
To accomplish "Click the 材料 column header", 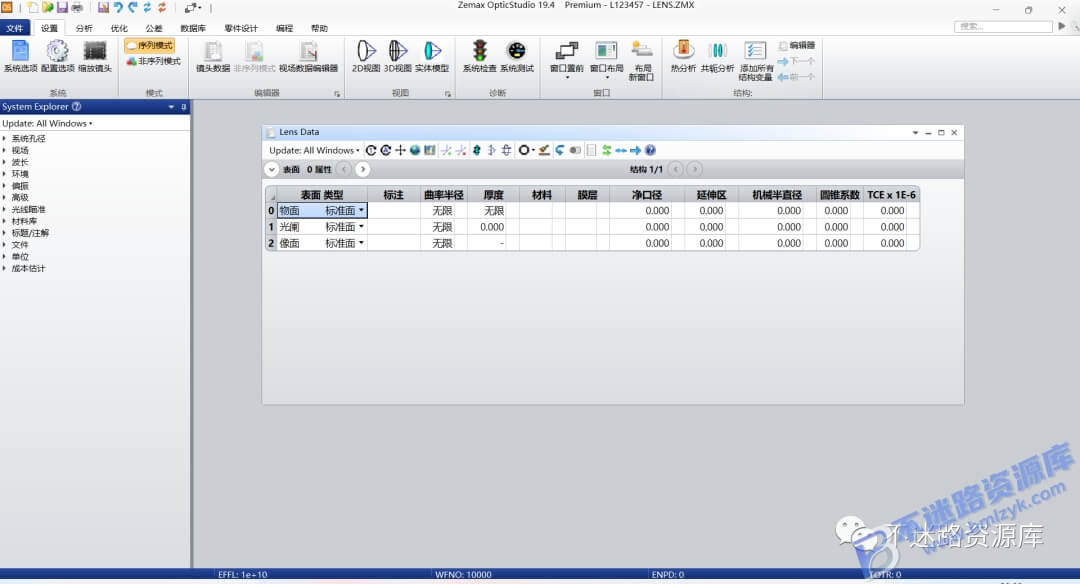I will click(542, 195).
